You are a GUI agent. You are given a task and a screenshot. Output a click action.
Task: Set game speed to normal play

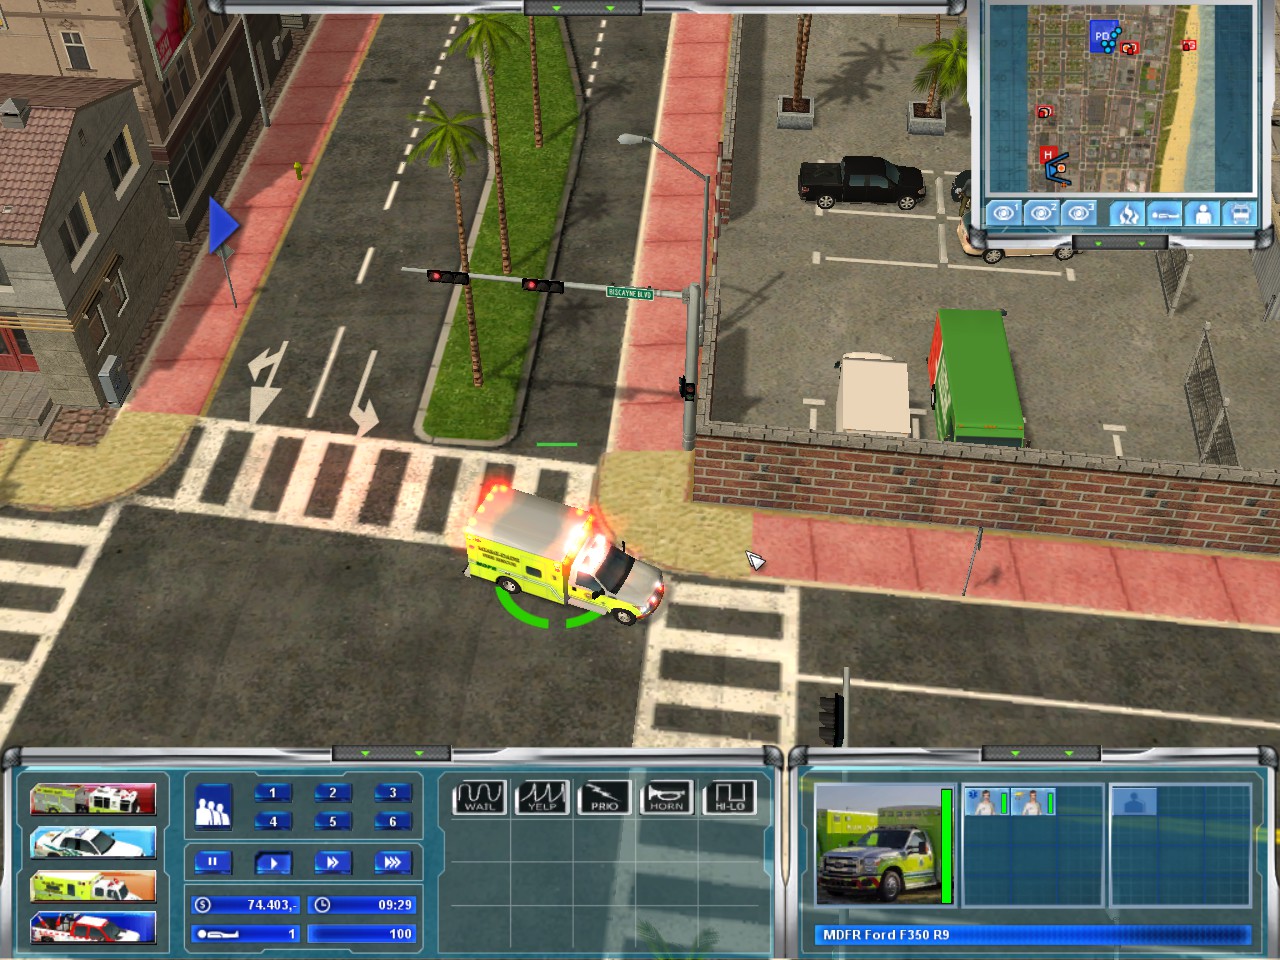[272, 862]
